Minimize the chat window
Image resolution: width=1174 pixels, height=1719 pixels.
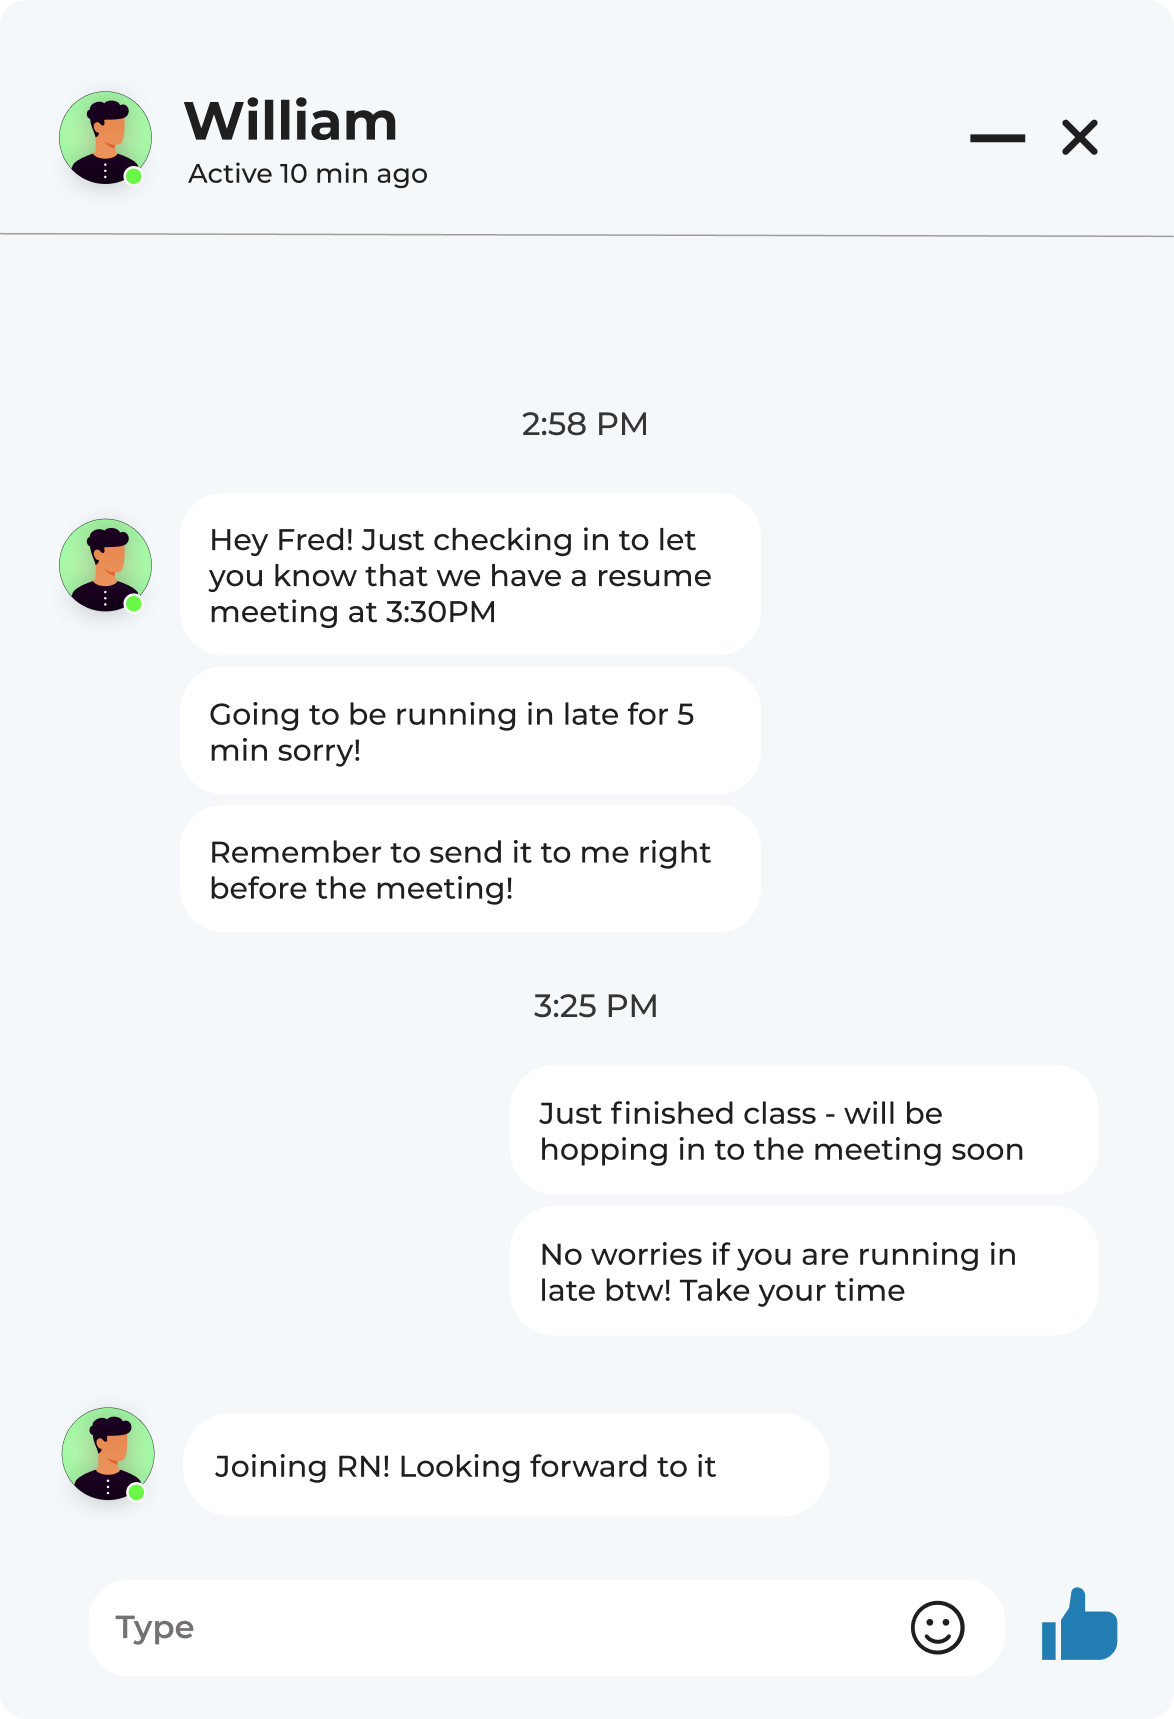(x=997, y=138)
